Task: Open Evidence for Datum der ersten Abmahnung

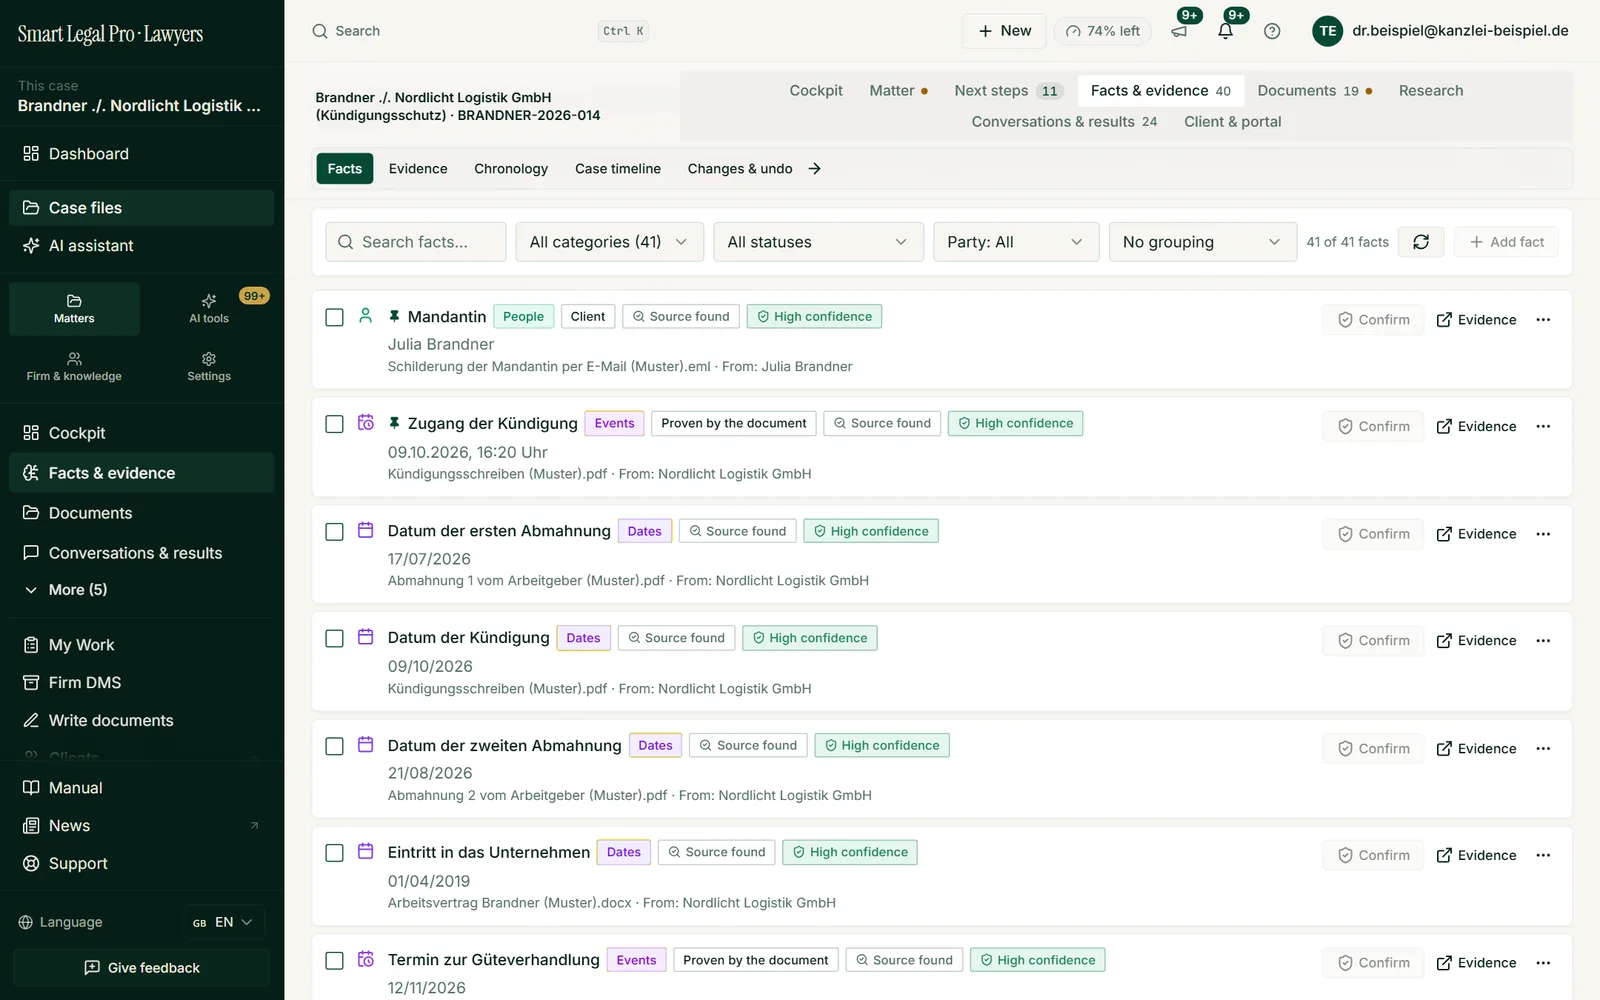Action: click(x=1476, y=534)
